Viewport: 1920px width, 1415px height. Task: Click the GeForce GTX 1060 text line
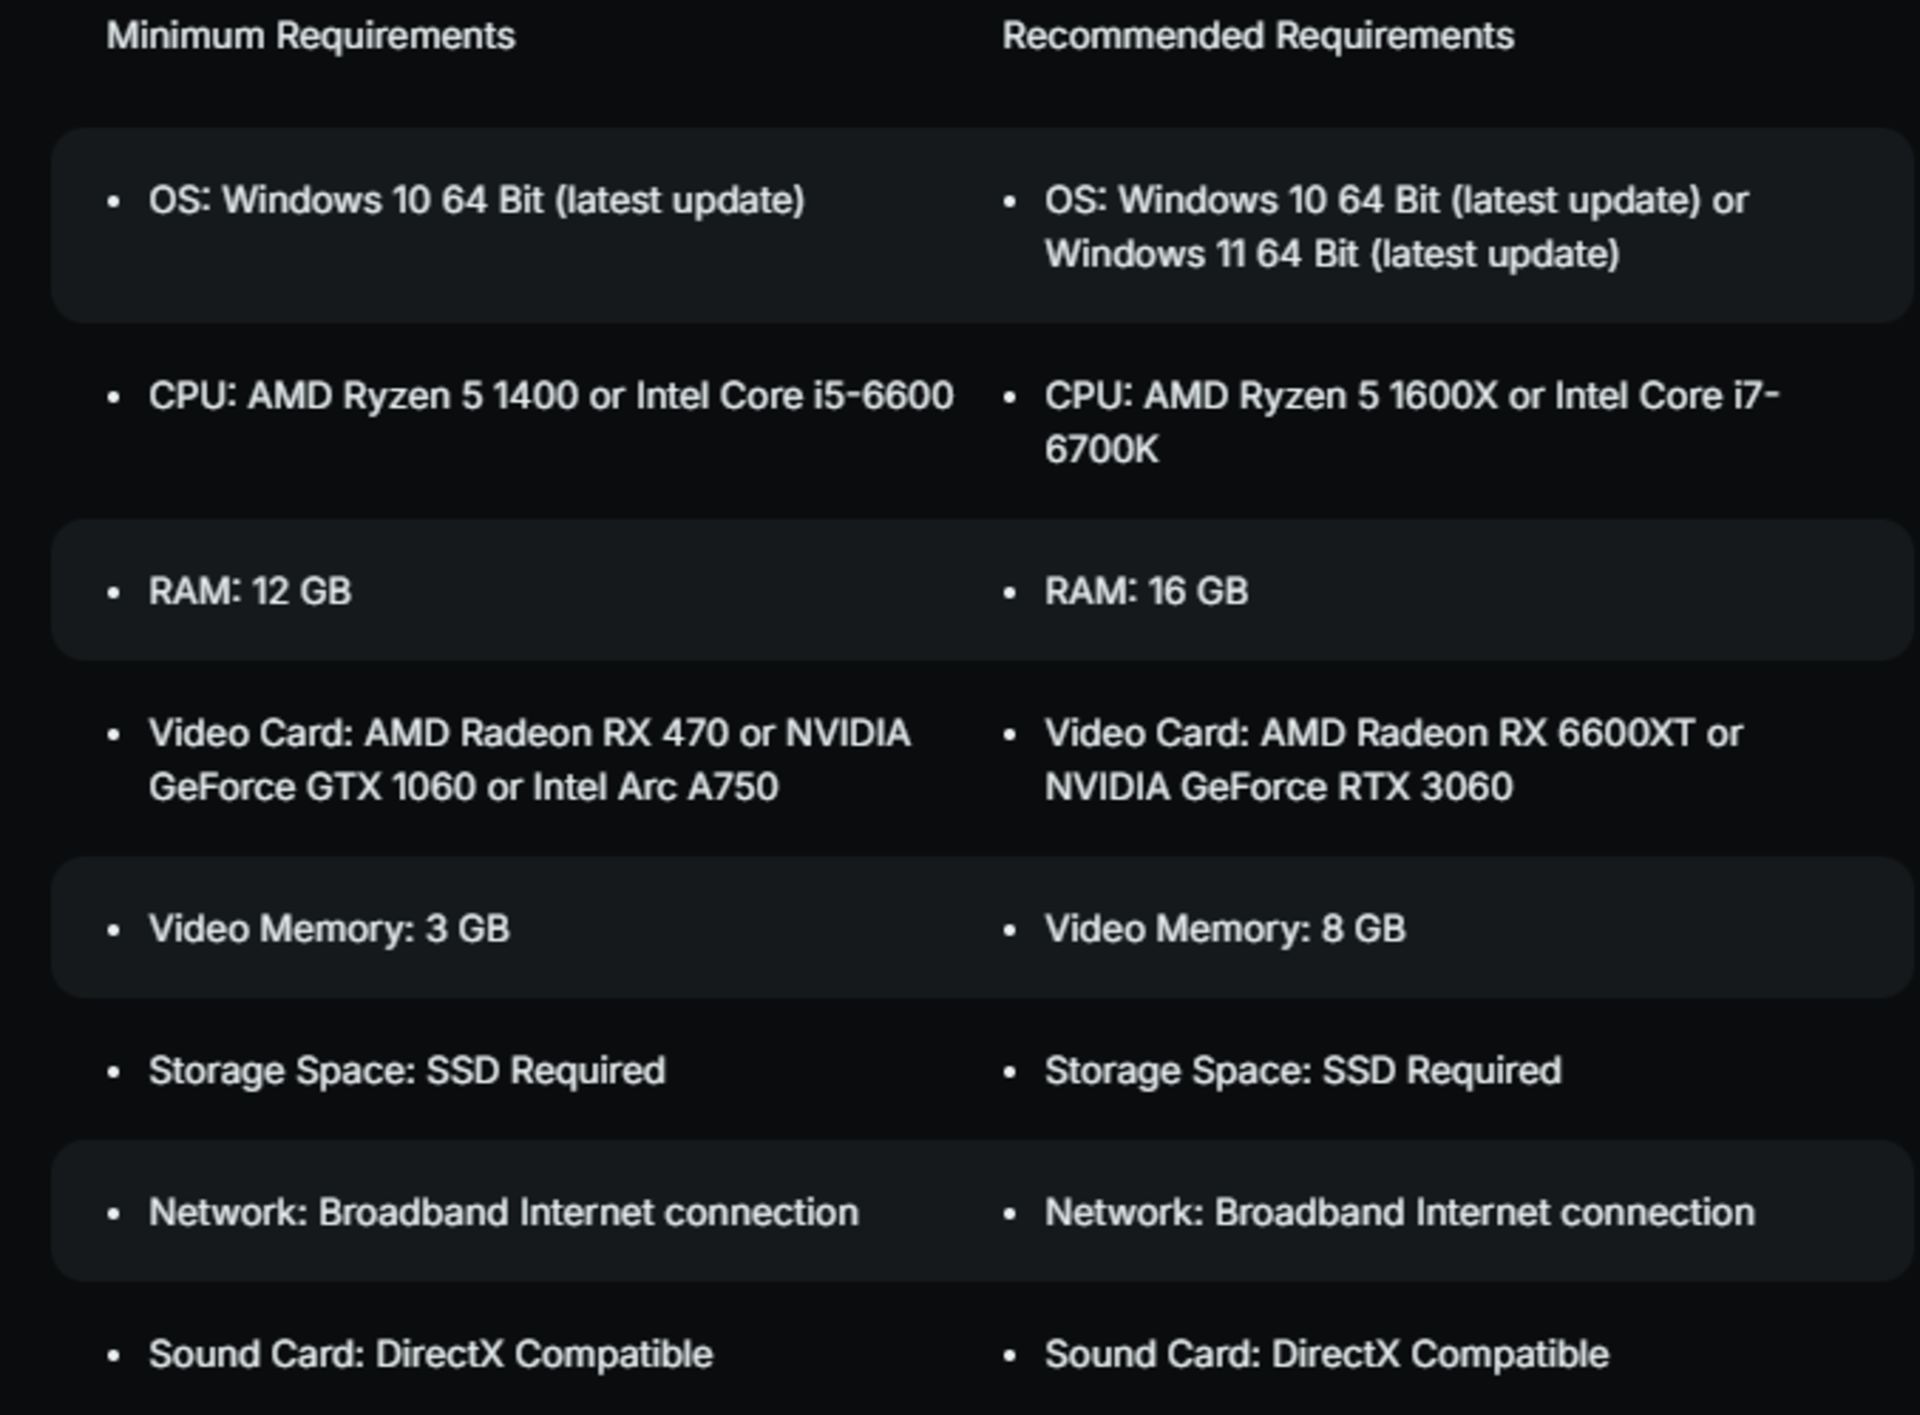(x=463, y=787)
